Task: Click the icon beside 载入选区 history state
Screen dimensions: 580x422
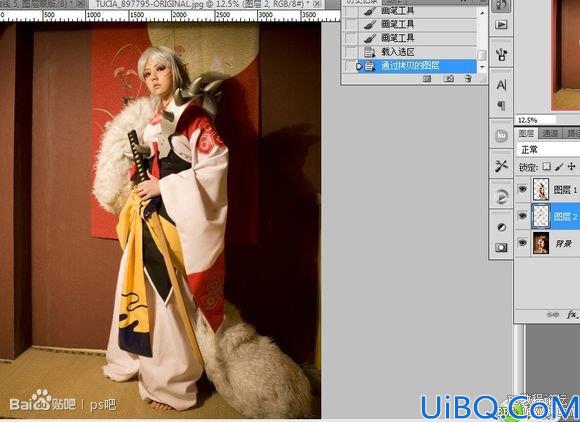Action: click(369, 52)
